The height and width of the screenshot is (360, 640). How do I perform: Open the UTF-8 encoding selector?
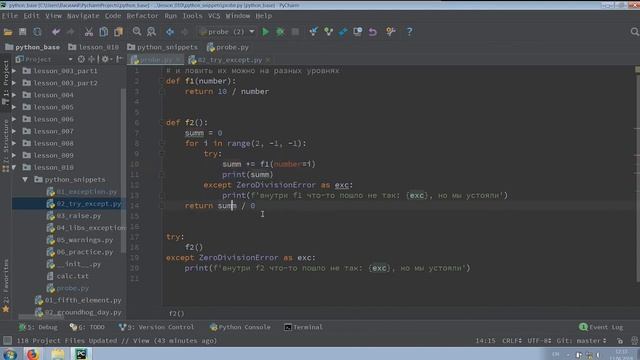click(539, 340)
